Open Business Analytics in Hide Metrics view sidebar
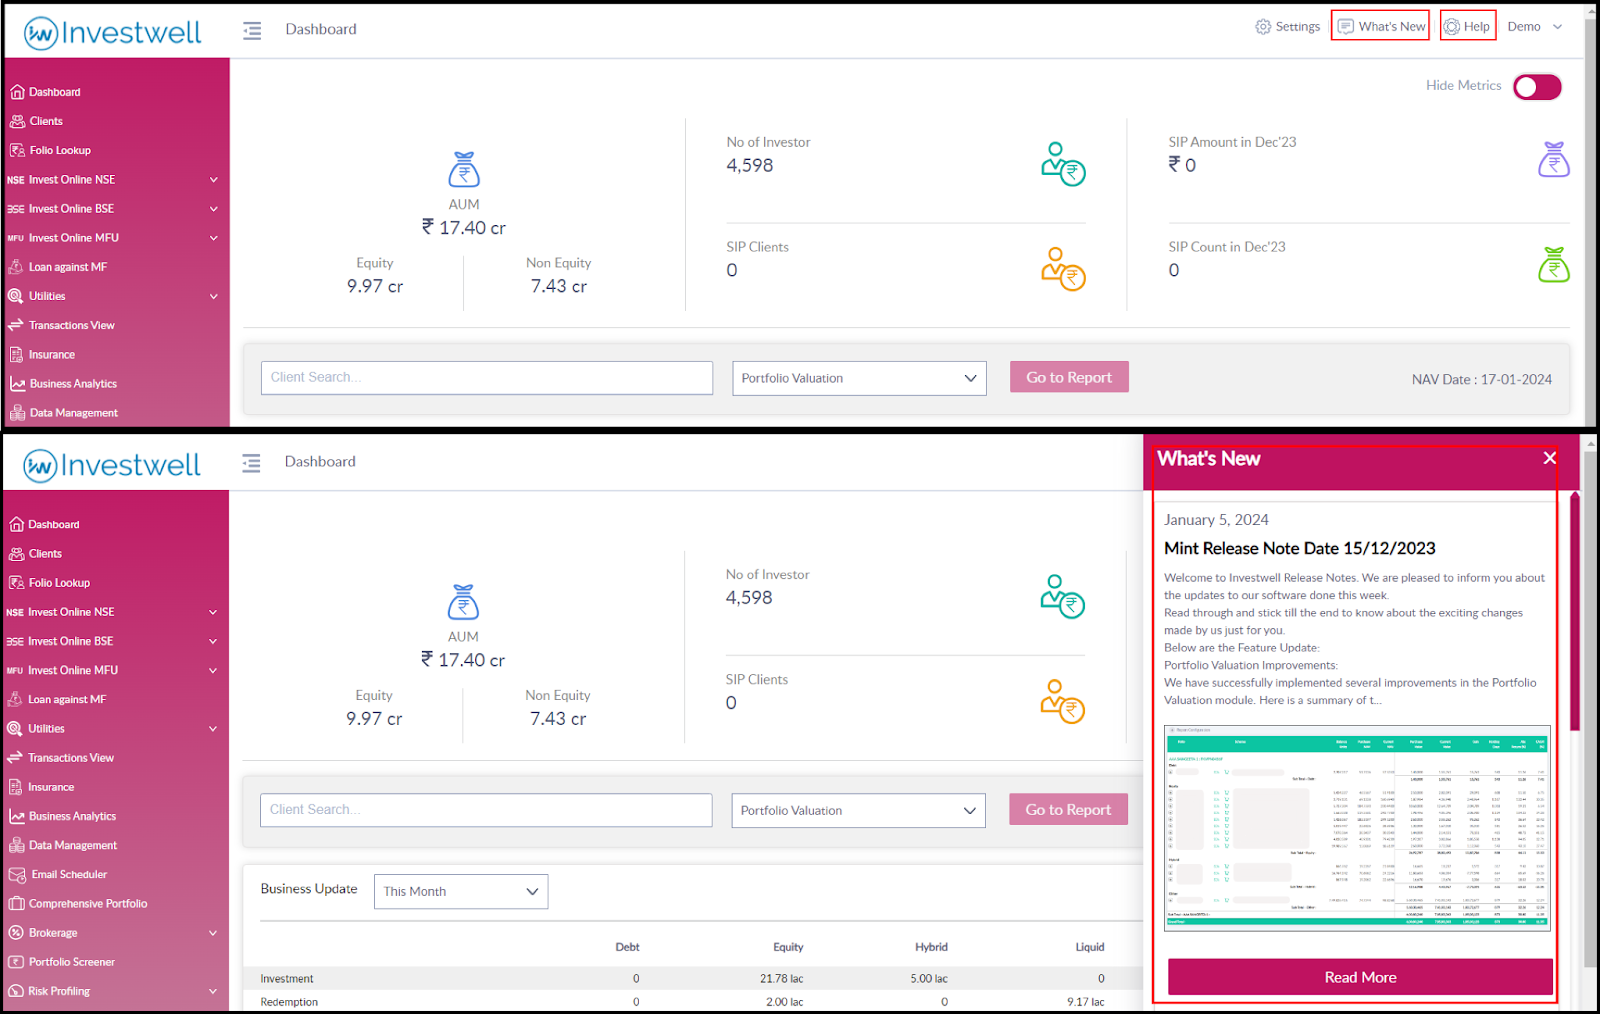Image resolution: width=1600 pixels, height=1014 pixels. [63, 384]
